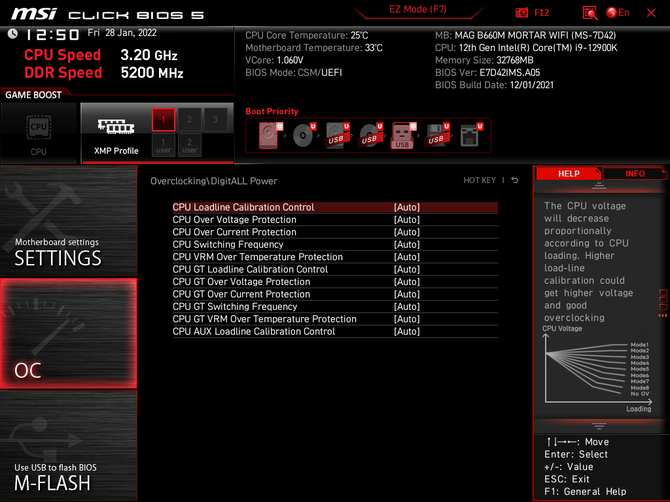670x502 pixels.
Task: Click the date Fri 28 Jan, 2022
Action: 122,33
